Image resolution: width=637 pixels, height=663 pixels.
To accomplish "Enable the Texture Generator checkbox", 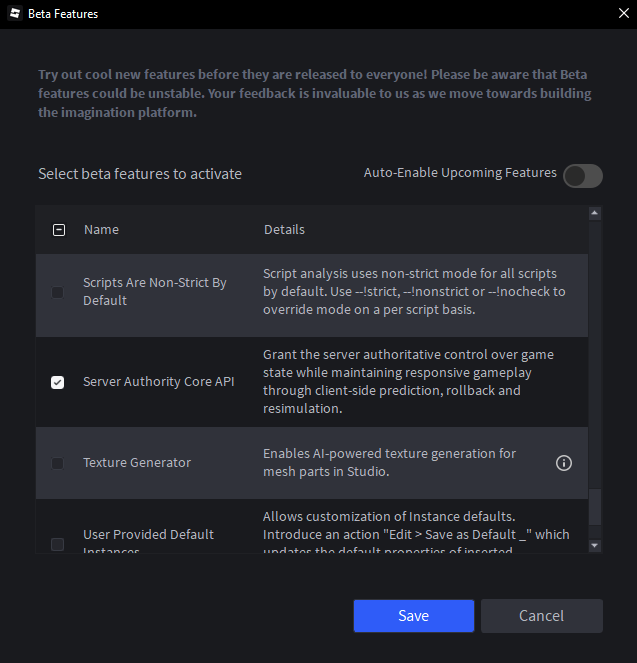I will tap(58, 463).
